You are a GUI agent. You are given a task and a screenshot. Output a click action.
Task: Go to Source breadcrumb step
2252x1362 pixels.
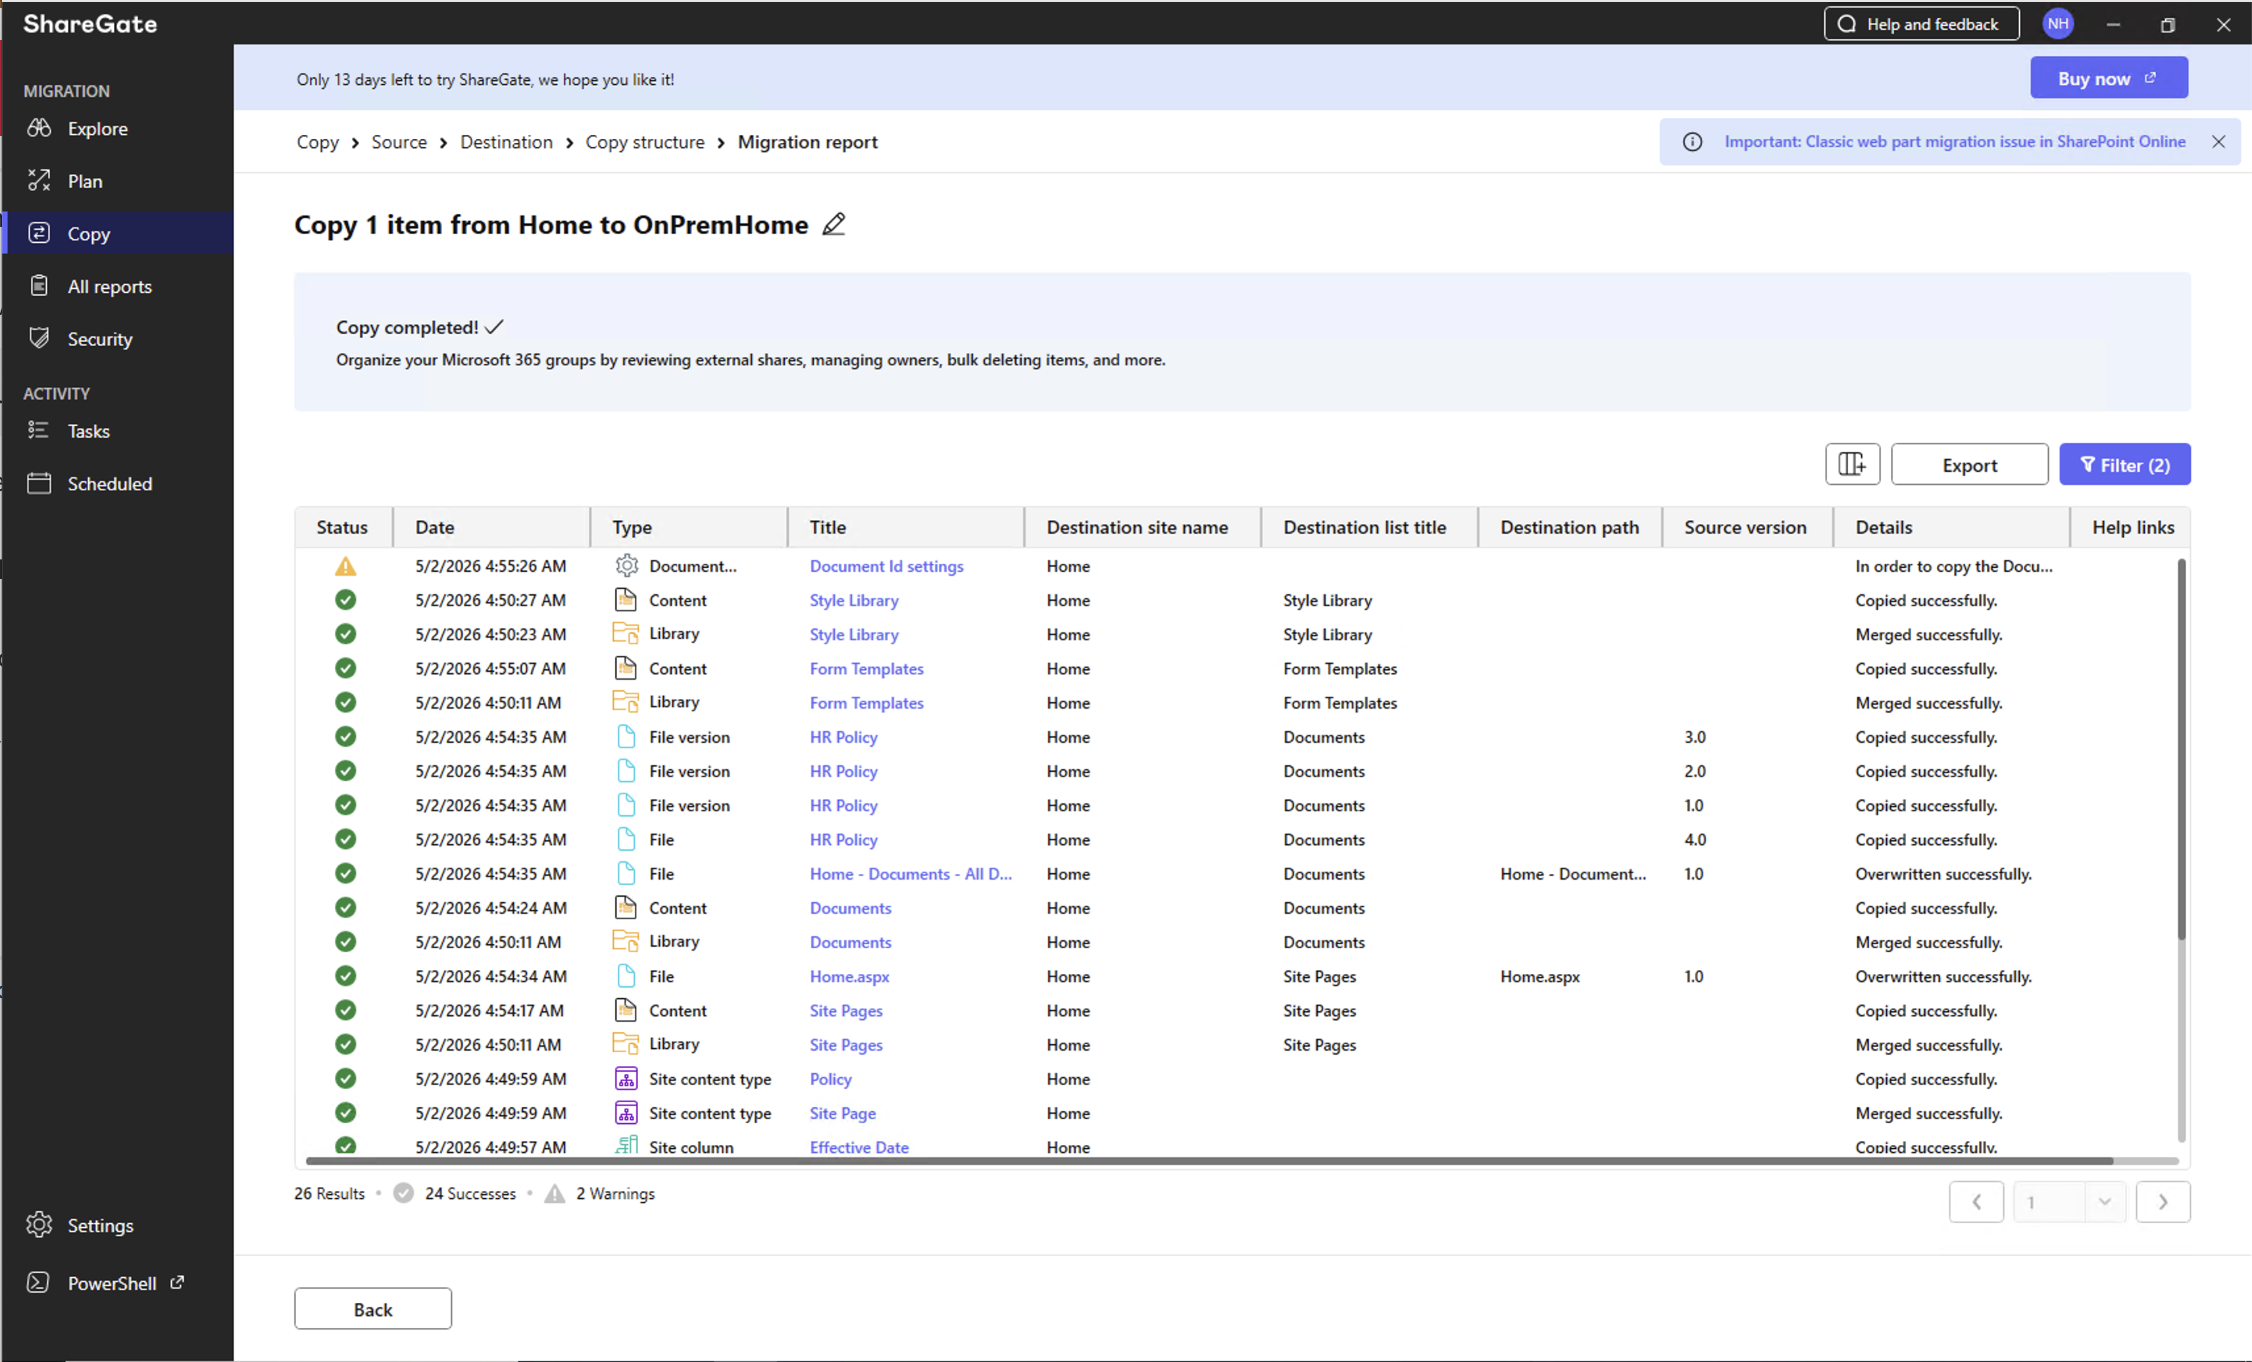[x=399, y=142]
